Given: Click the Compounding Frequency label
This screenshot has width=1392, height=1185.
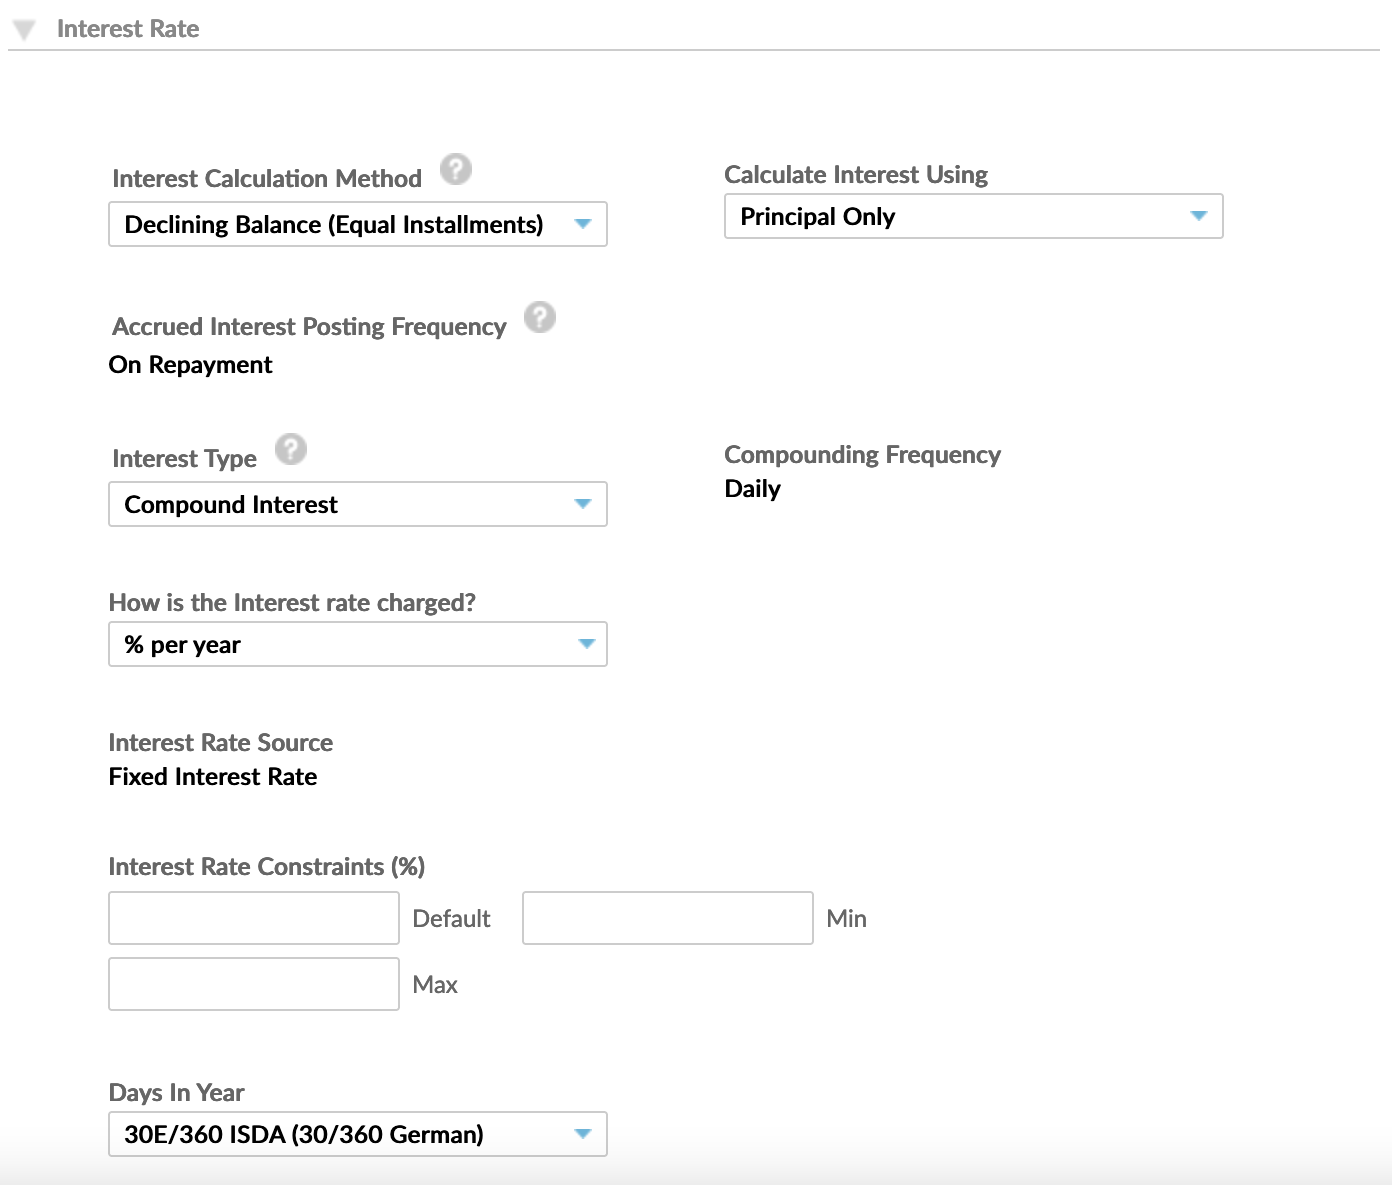Looking at the screenshot, I should [862, 455].
